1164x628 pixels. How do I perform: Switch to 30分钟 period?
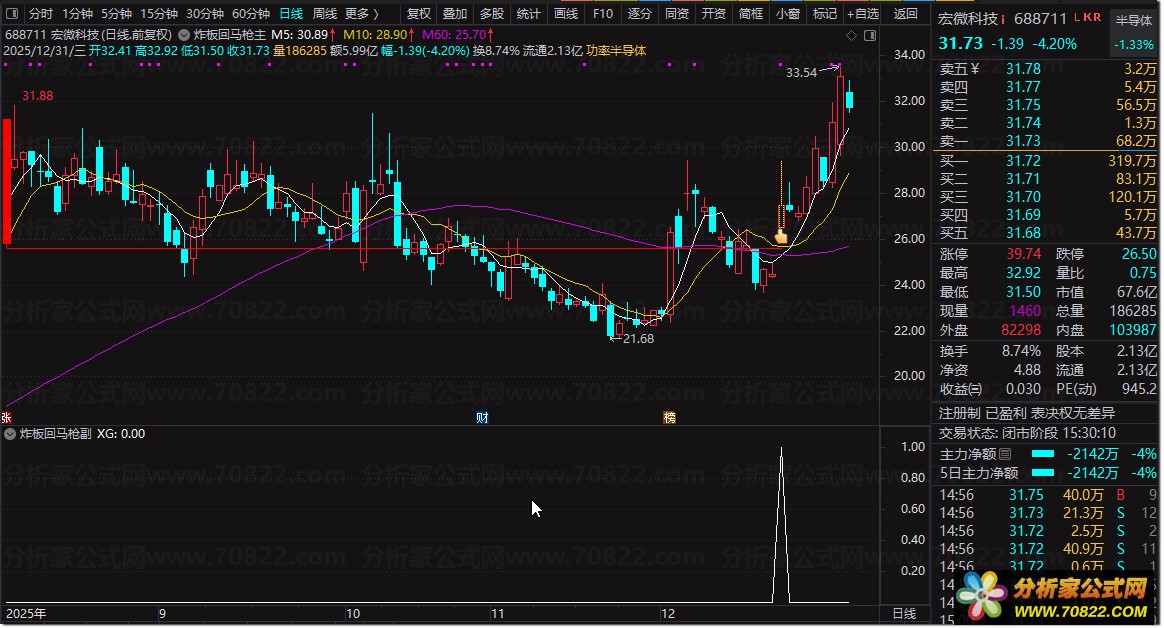(205, 13)
